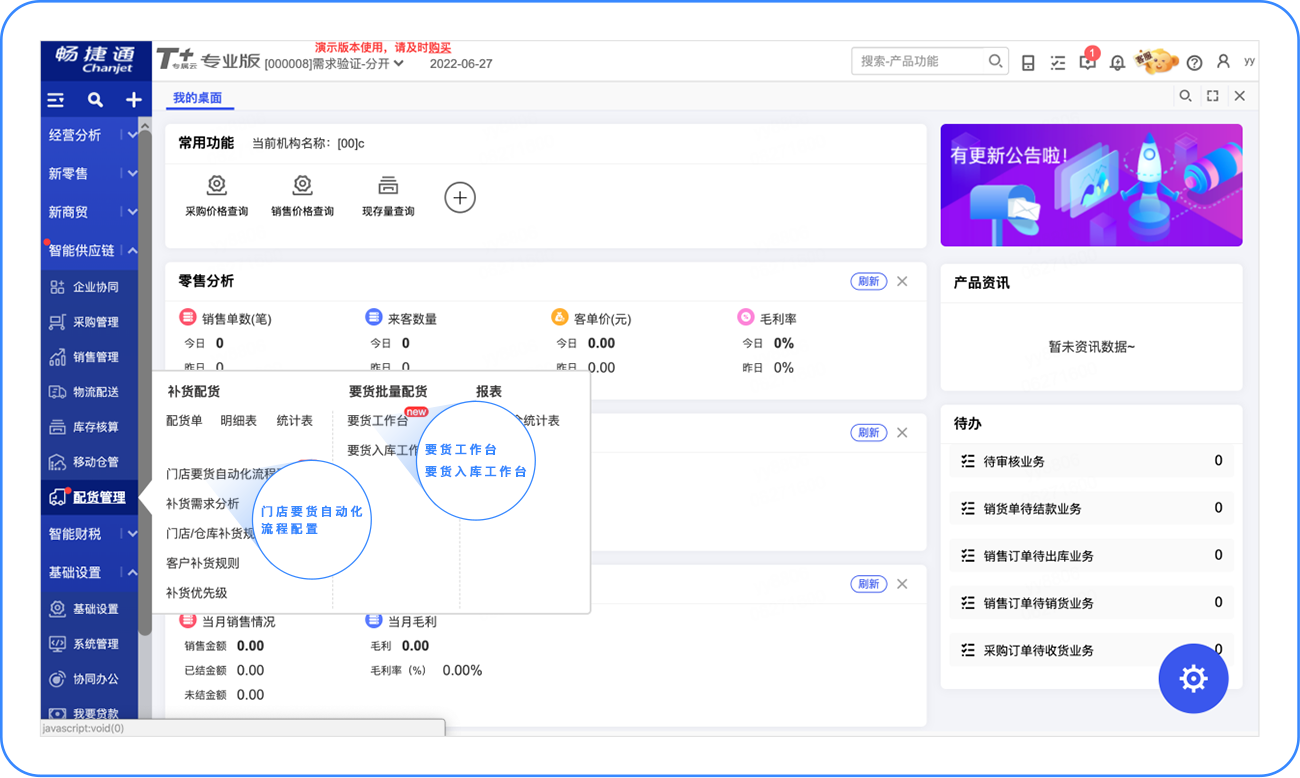Open 采购价格查询 shortcut icon

[216, 185]
